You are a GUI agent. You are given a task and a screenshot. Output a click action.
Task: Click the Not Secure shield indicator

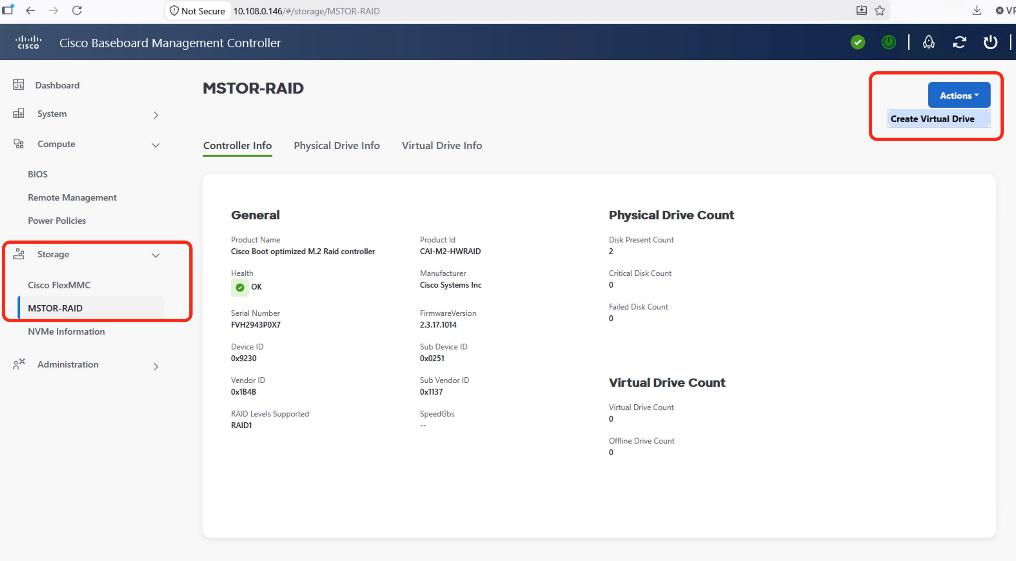point(197,11)
